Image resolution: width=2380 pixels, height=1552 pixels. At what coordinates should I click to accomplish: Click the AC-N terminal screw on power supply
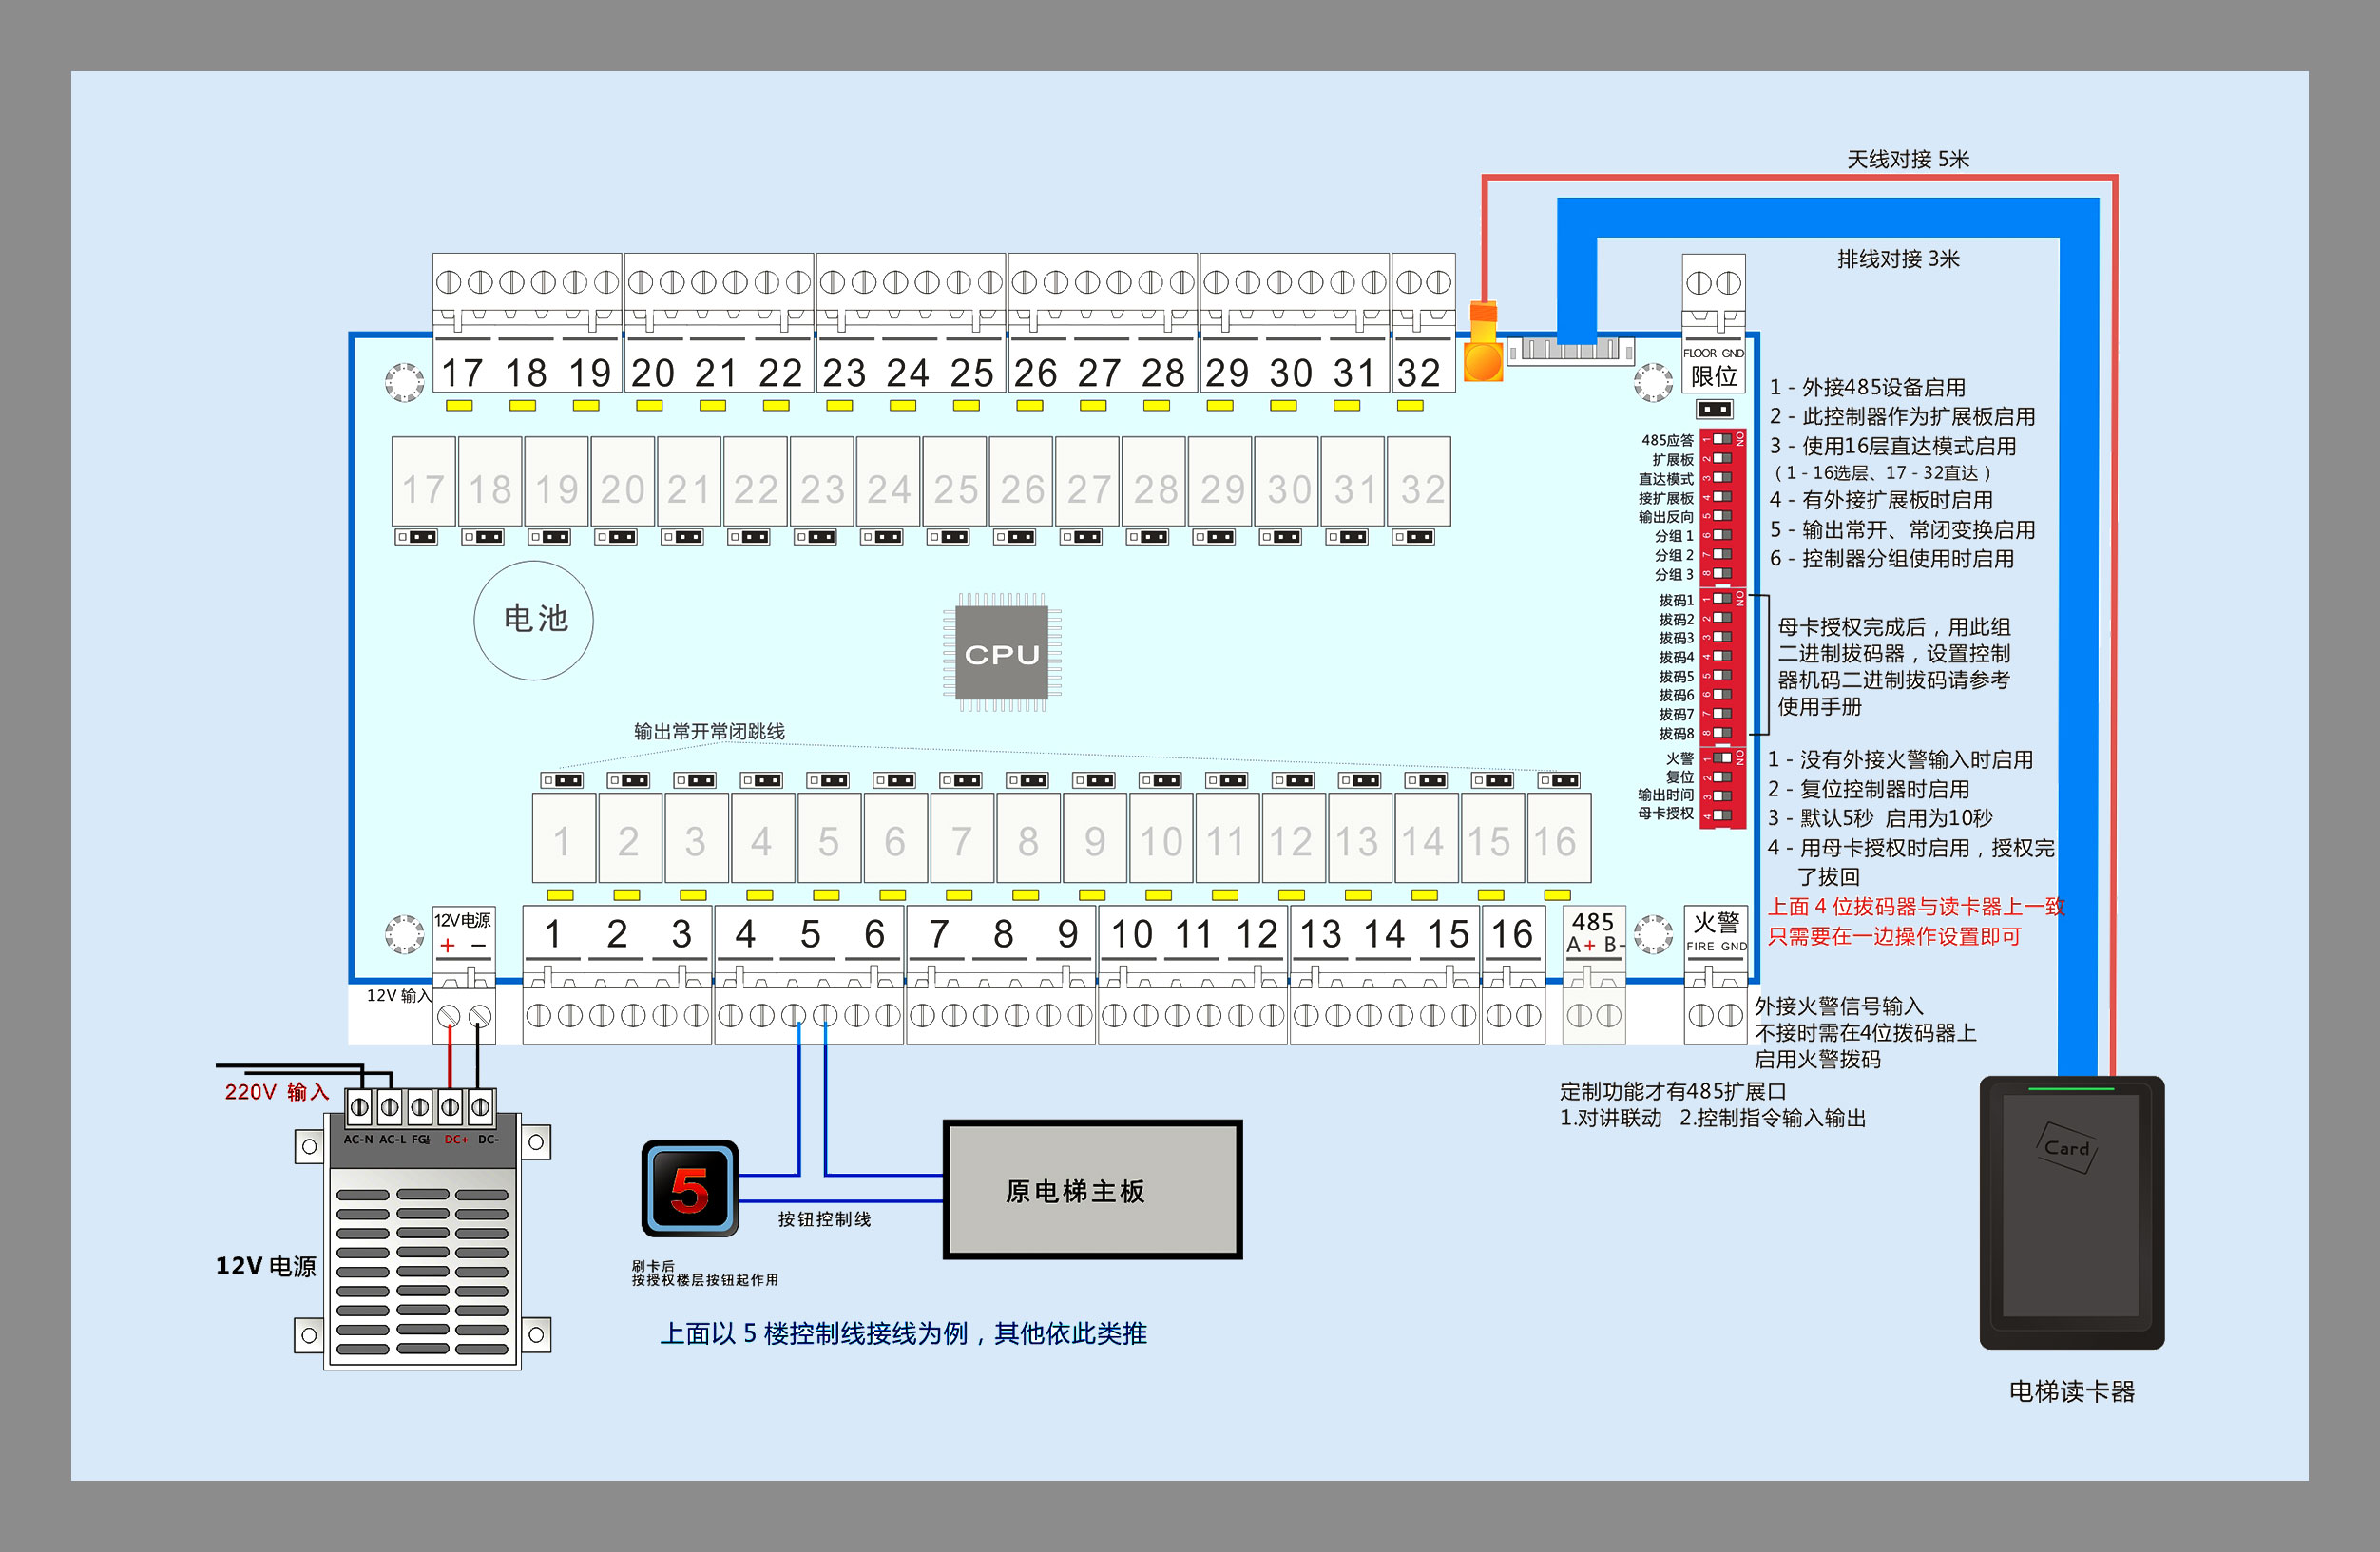[359, 1107]
